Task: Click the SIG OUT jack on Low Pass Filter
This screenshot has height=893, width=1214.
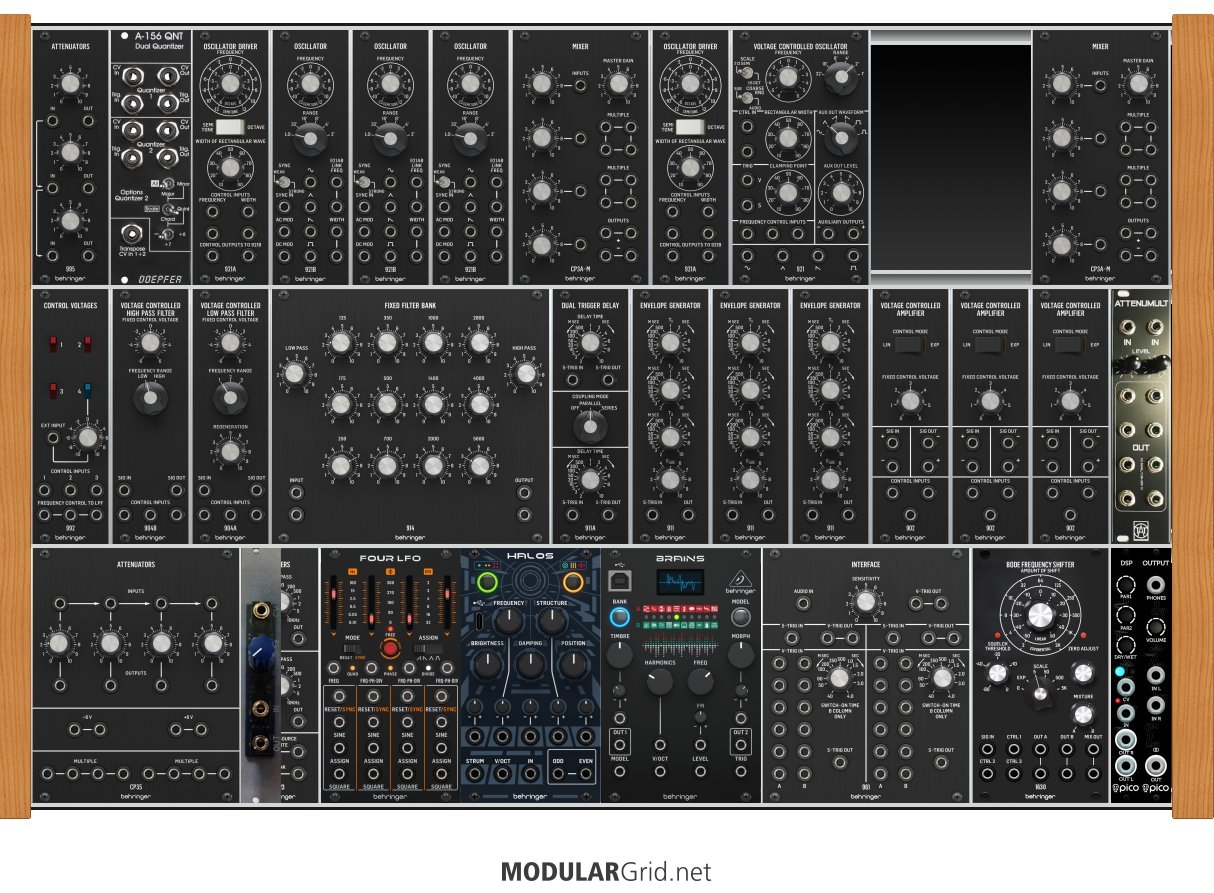Action: pyautogui.click(x=255, y=489)
